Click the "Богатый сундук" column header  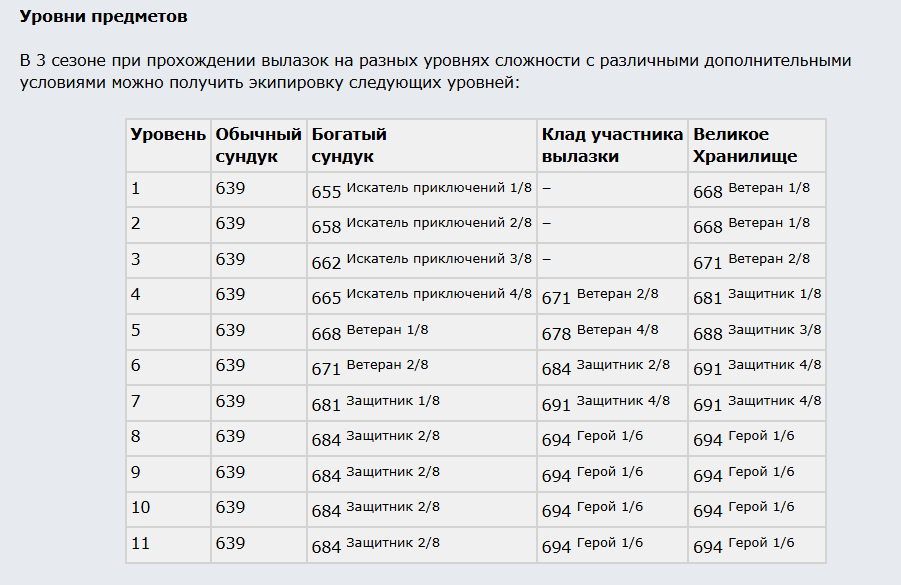[x=349, y=145]
